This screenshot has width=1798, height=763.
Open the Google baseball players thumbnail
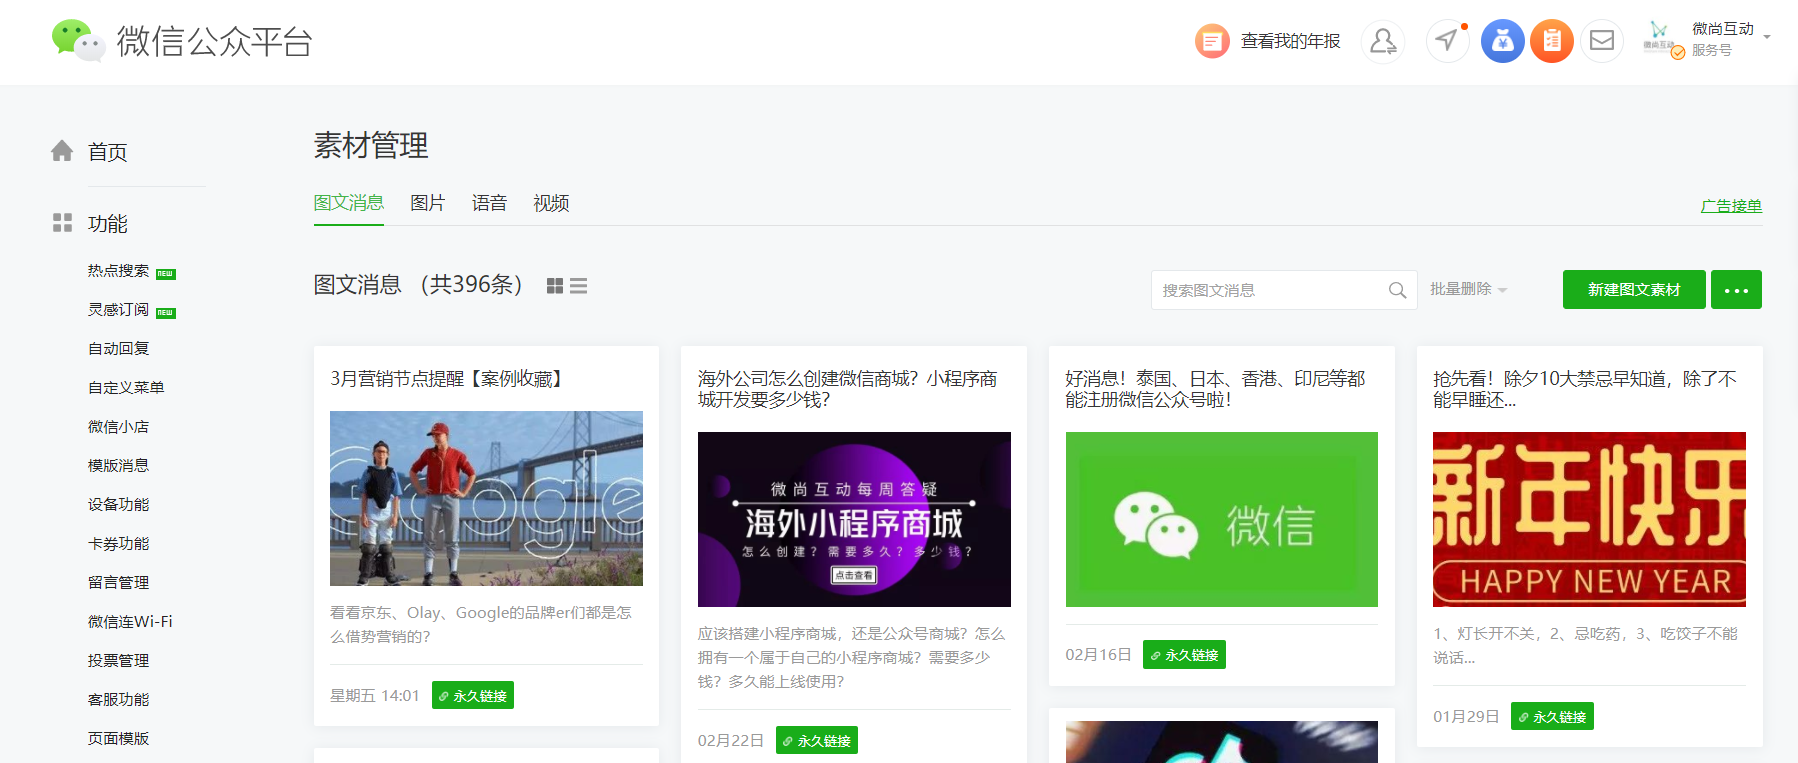[x=486, y=498]
